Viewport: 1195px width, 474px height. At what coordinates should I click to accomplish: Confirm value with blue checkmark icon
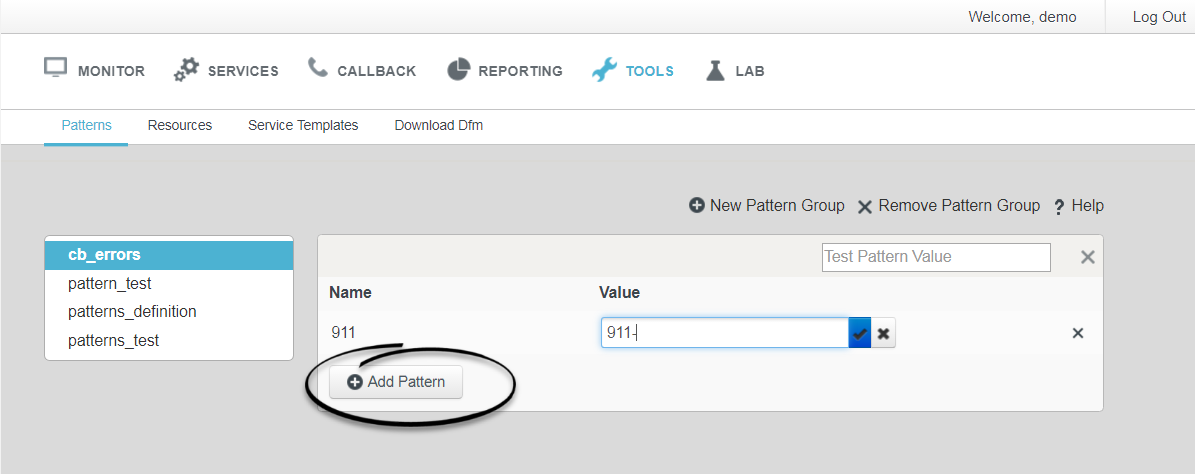(860, 333)
